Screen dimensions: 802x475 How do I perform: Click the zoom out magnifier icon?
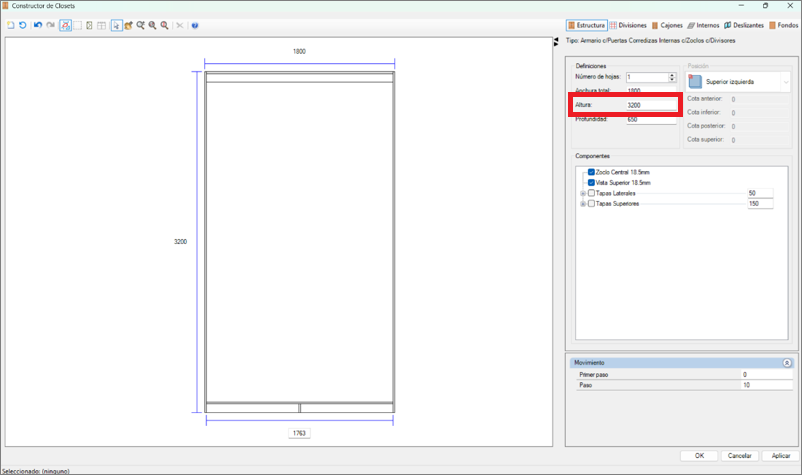click(165, 25)
